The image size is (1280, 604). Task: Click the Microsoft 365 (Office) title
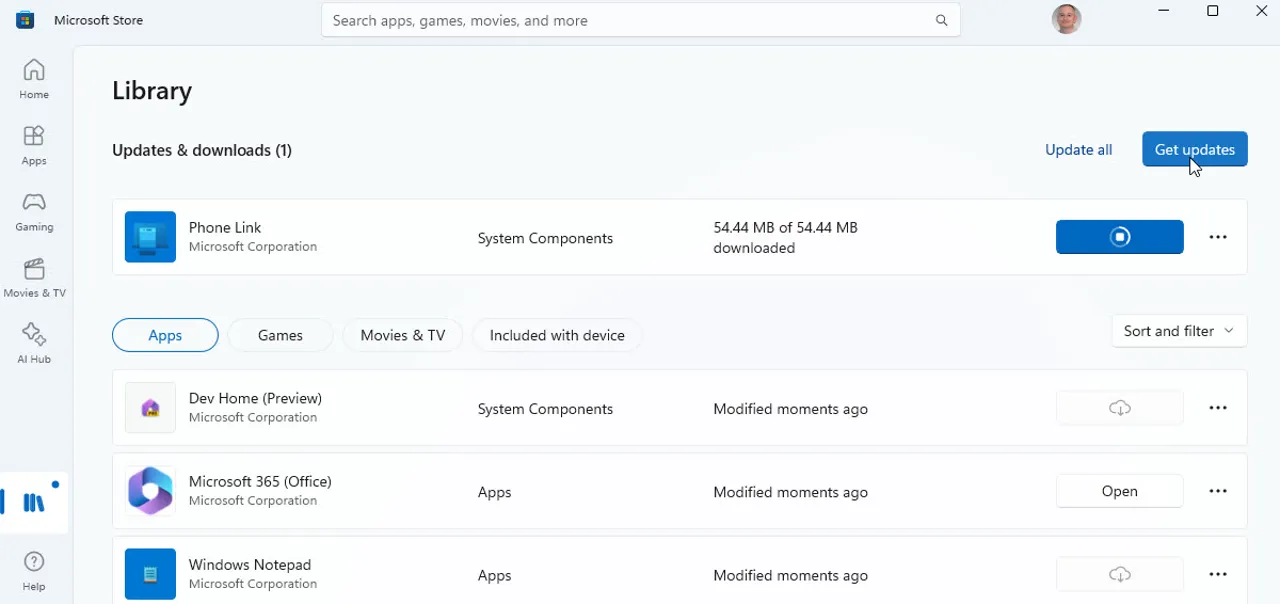click(x=260, y=481)
